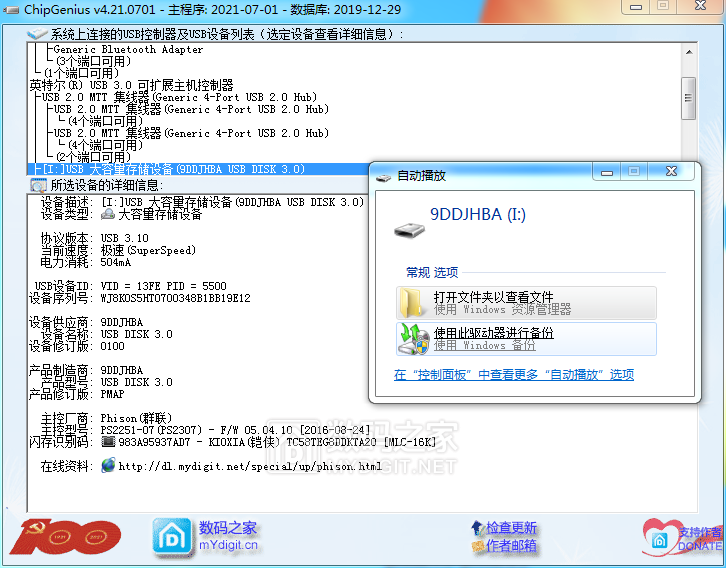Click the device serial number value

(175, 298)
